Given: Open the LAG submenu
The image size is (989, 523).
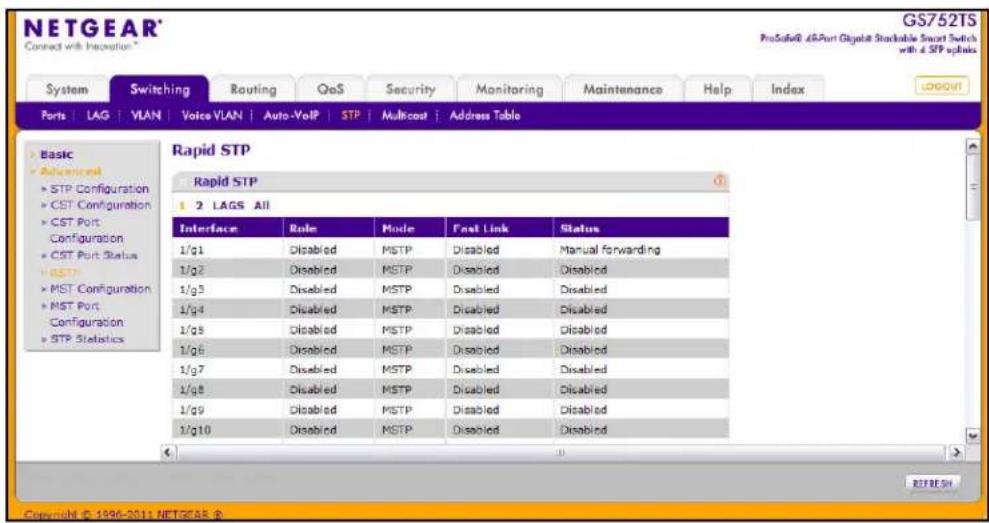Looking at the screenshot, I should 98,115.
